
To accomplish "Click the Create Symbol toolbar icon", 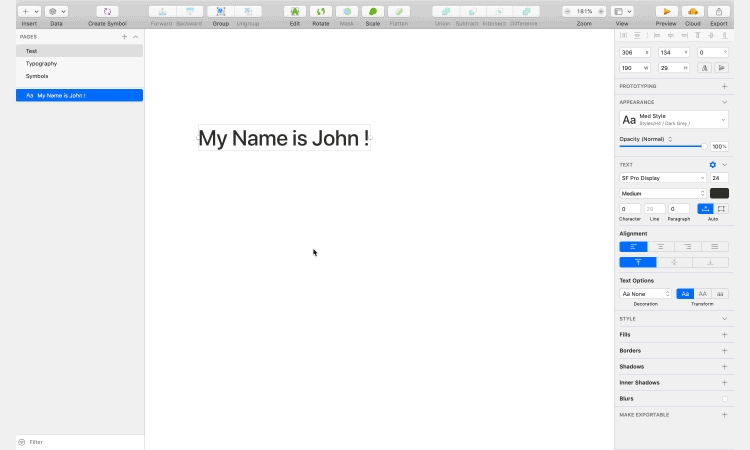I will click(107, 12).
